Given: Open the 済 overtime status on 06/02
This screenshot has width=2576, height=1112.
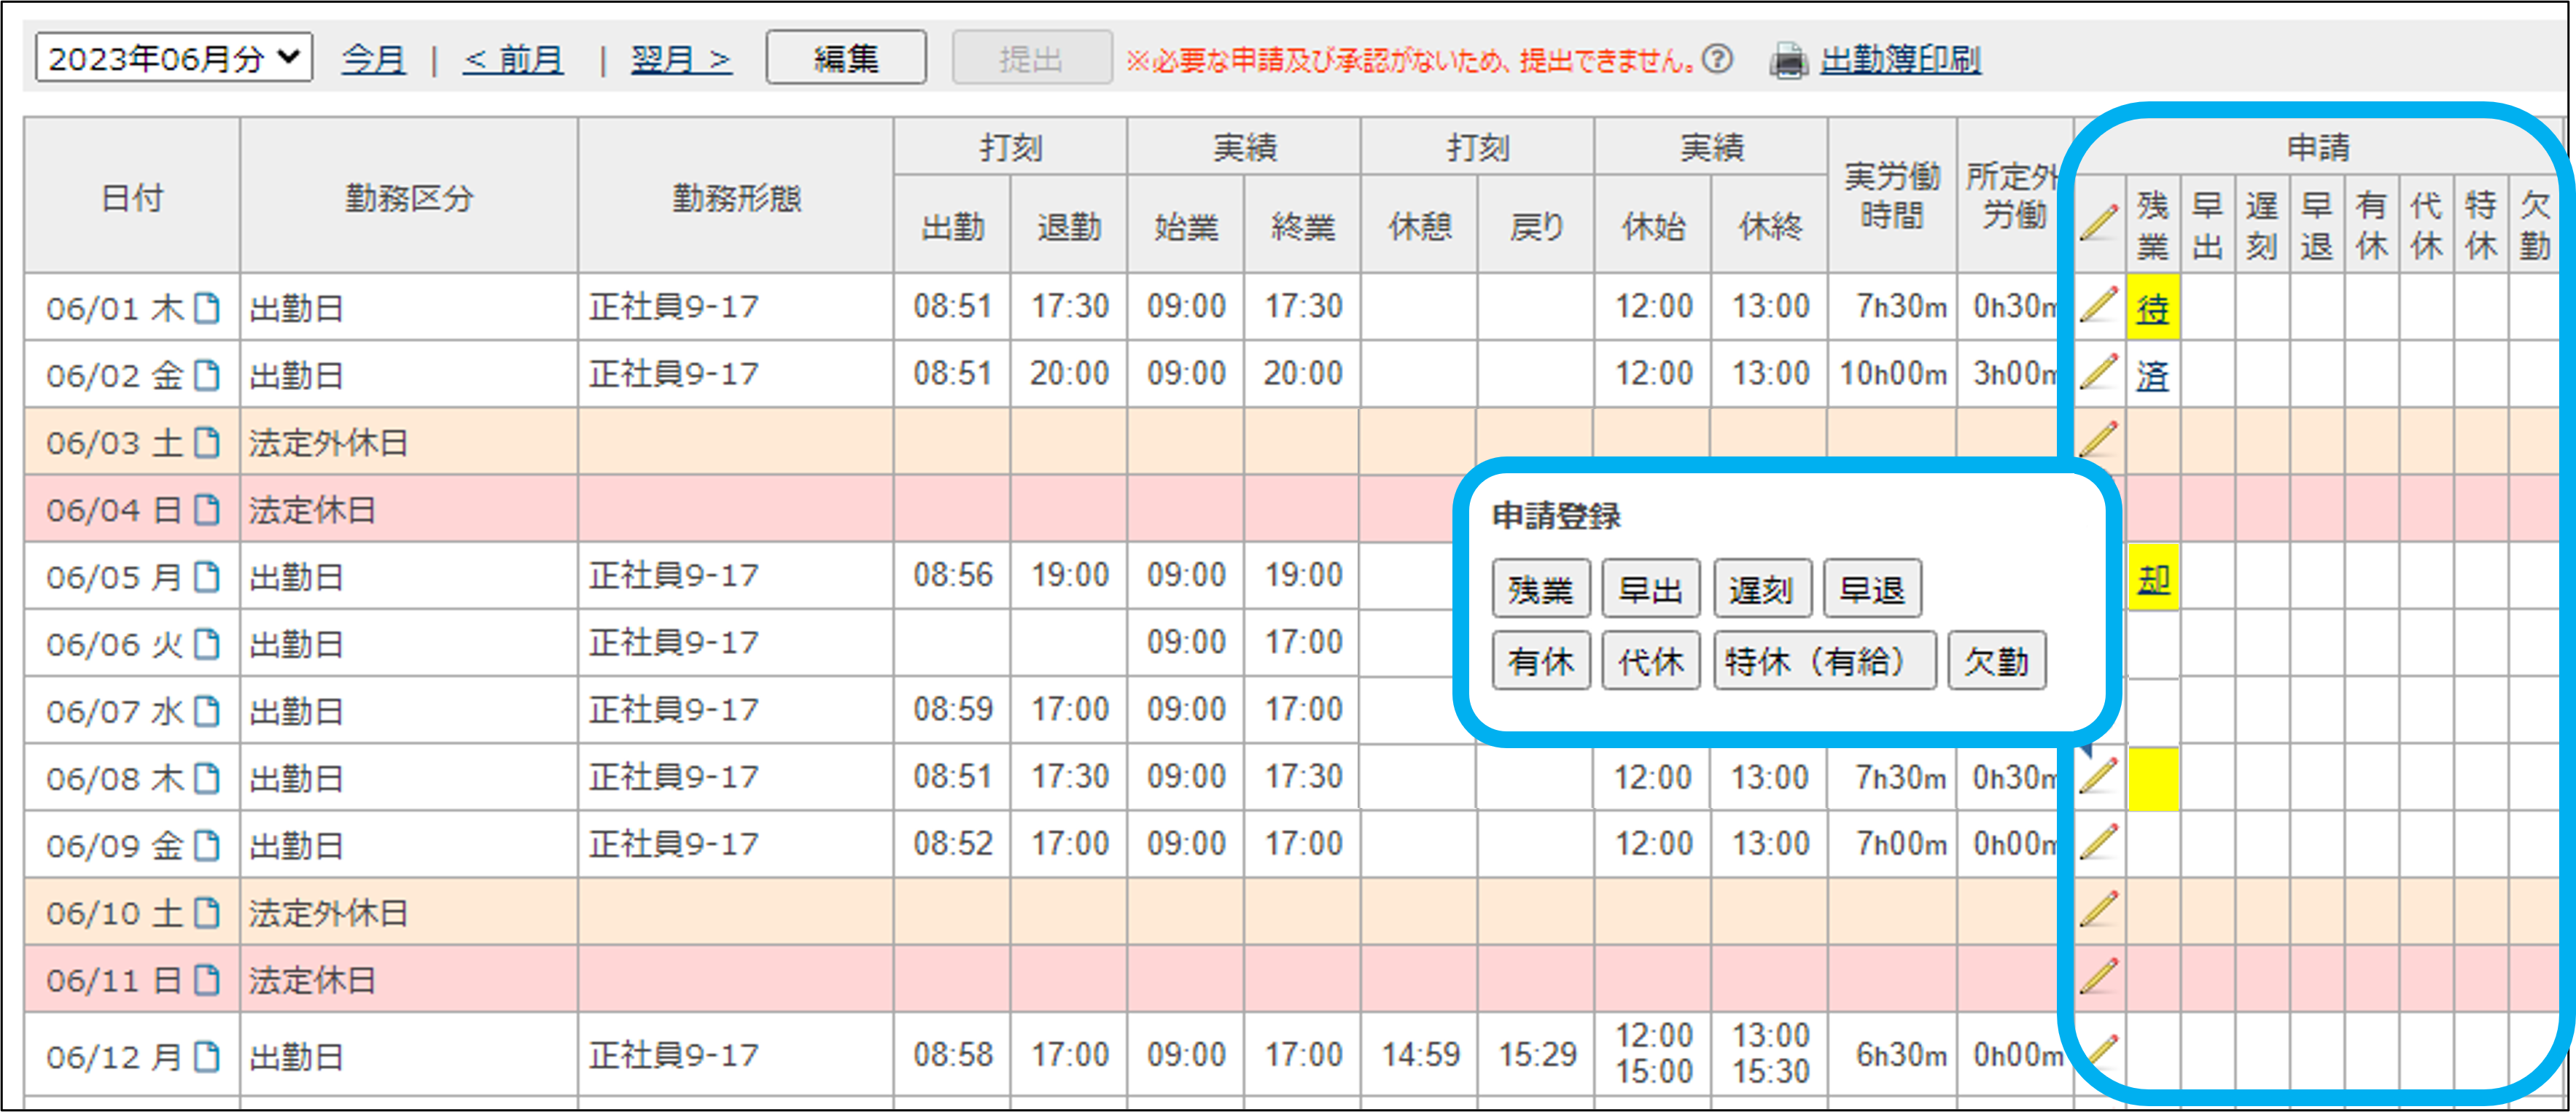Looking at the screenshot, I should (x=2152, y=376).
